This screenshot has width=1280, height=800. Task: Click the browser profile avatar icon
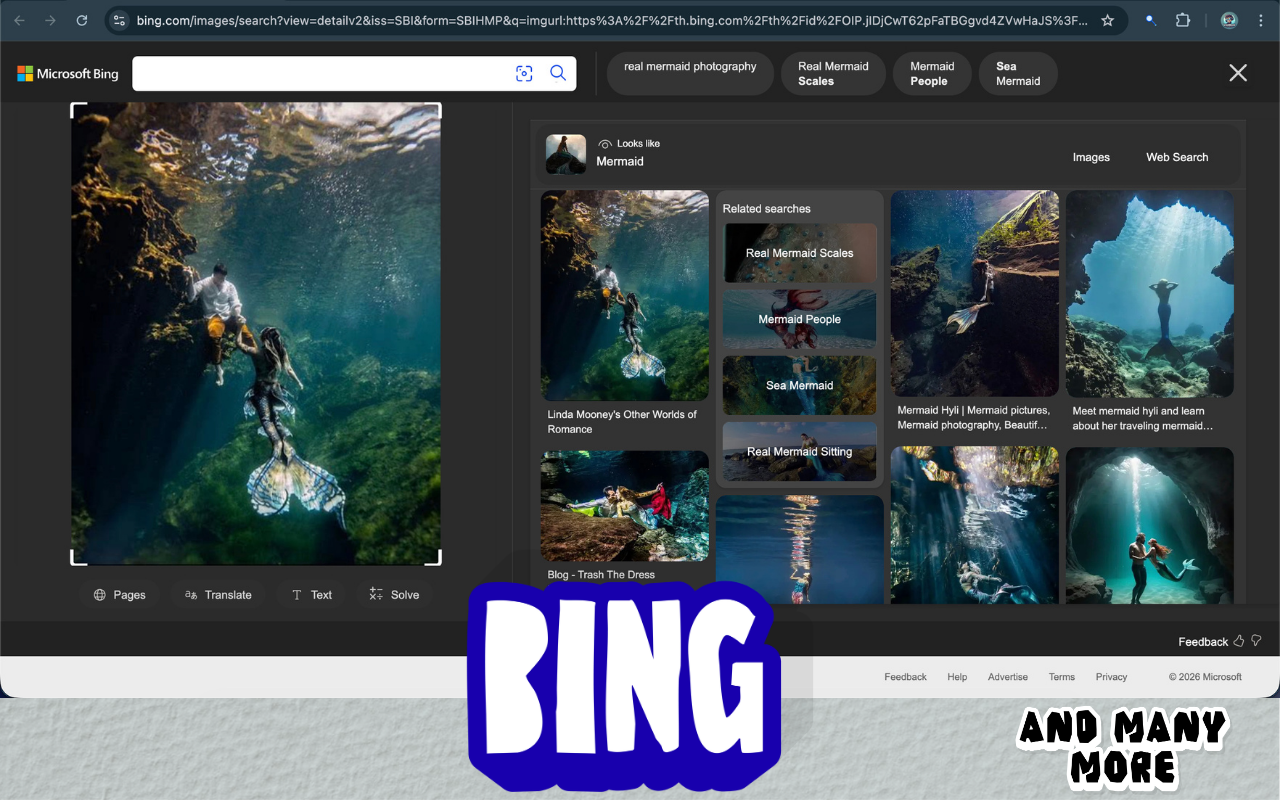[x=1228, y=19]
